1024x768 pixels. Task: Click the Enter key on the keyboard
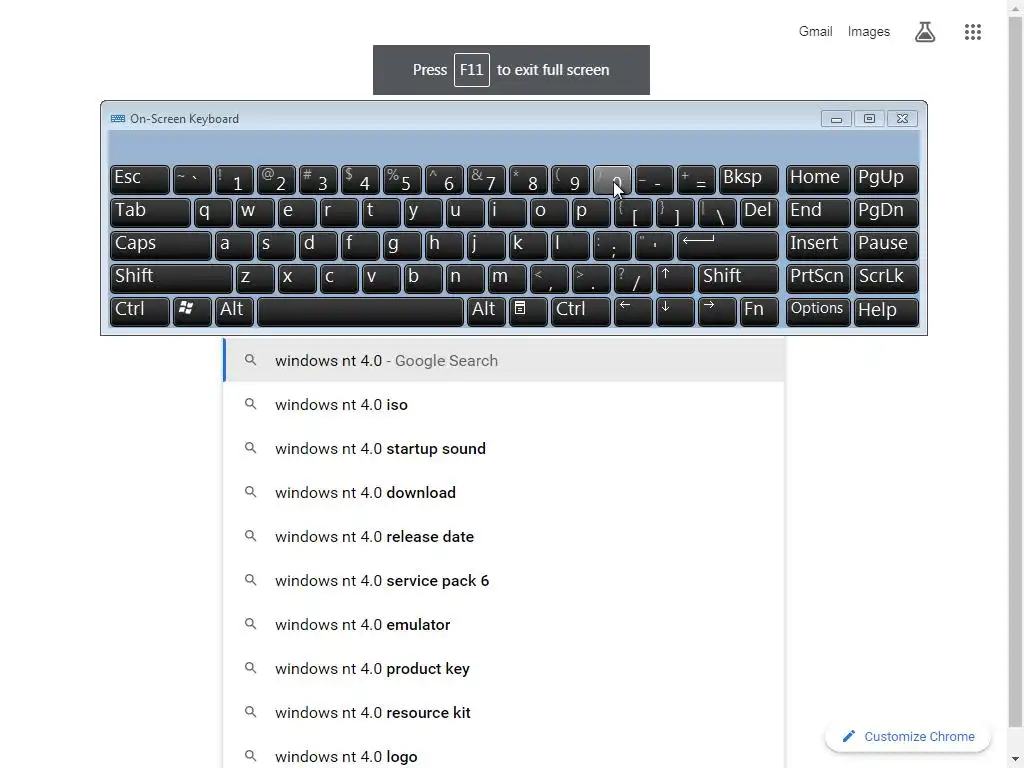[728, 246]
